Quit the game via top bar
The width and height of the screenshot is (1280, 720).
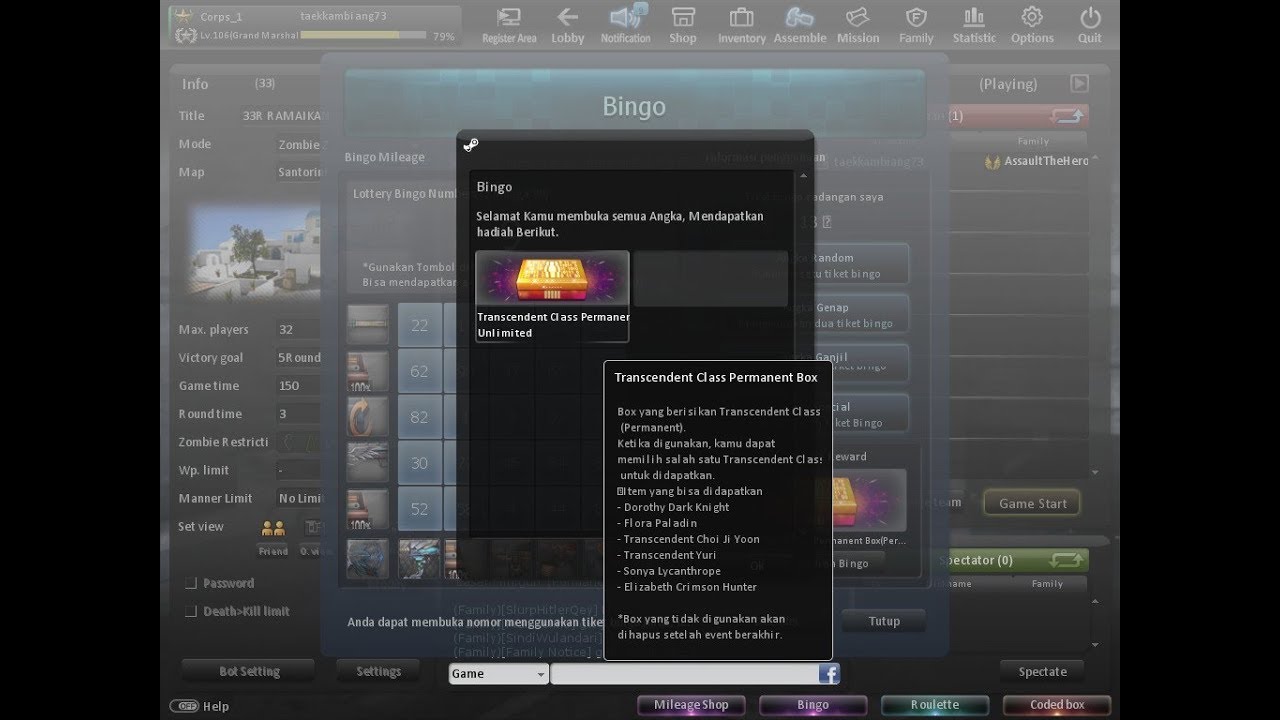1089,25
